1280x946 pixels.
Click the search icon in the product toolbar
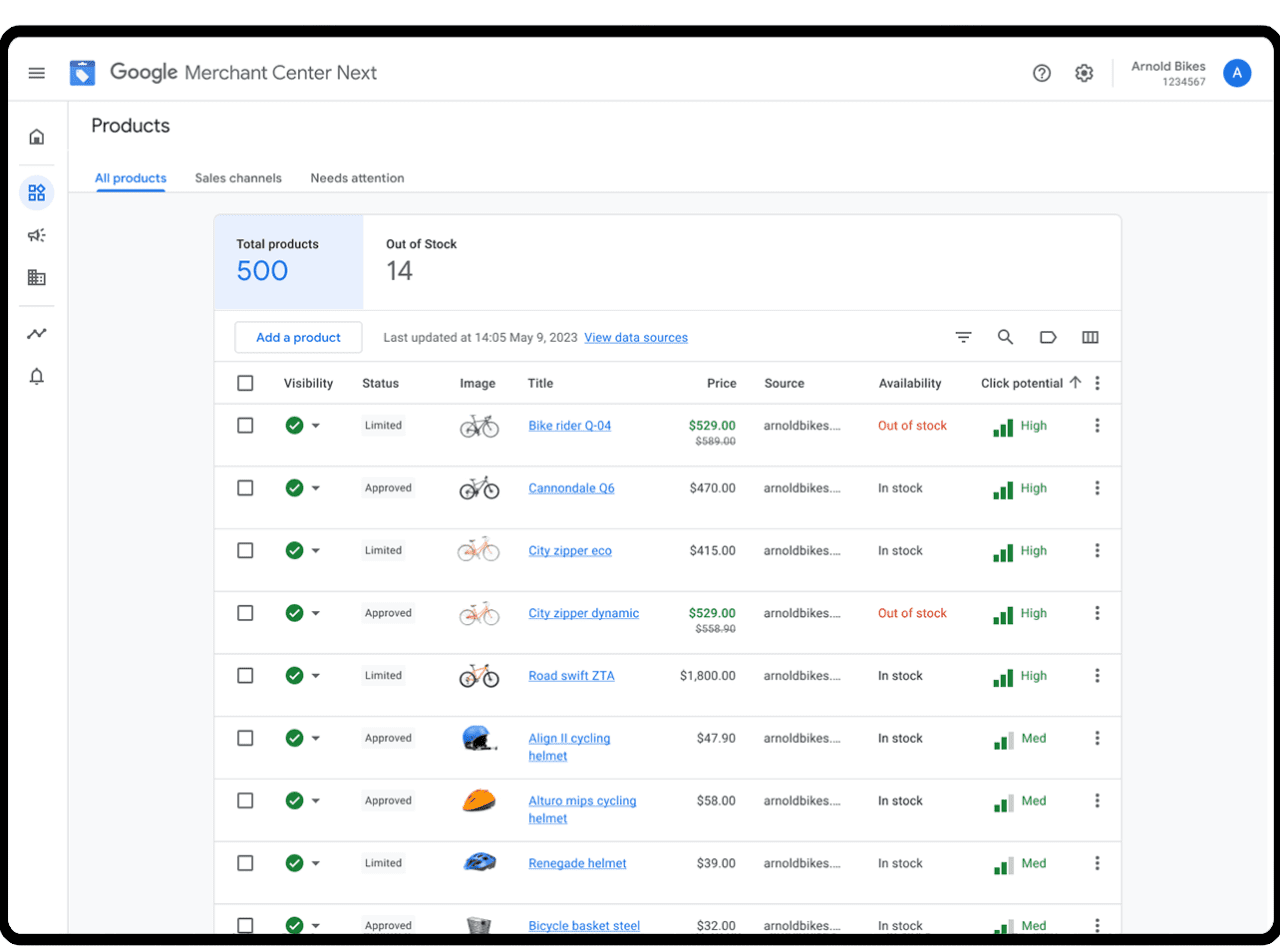1006,337
